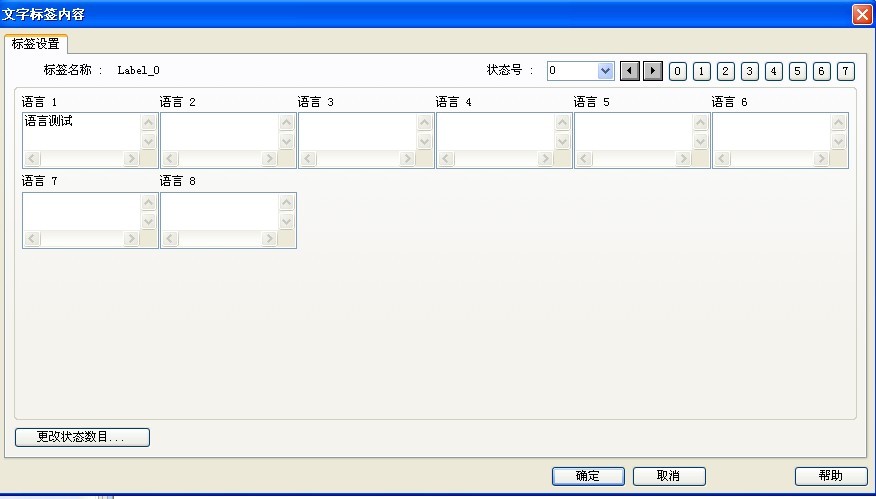Select state number 1 button
876x499 pixels.
(702, 71)
